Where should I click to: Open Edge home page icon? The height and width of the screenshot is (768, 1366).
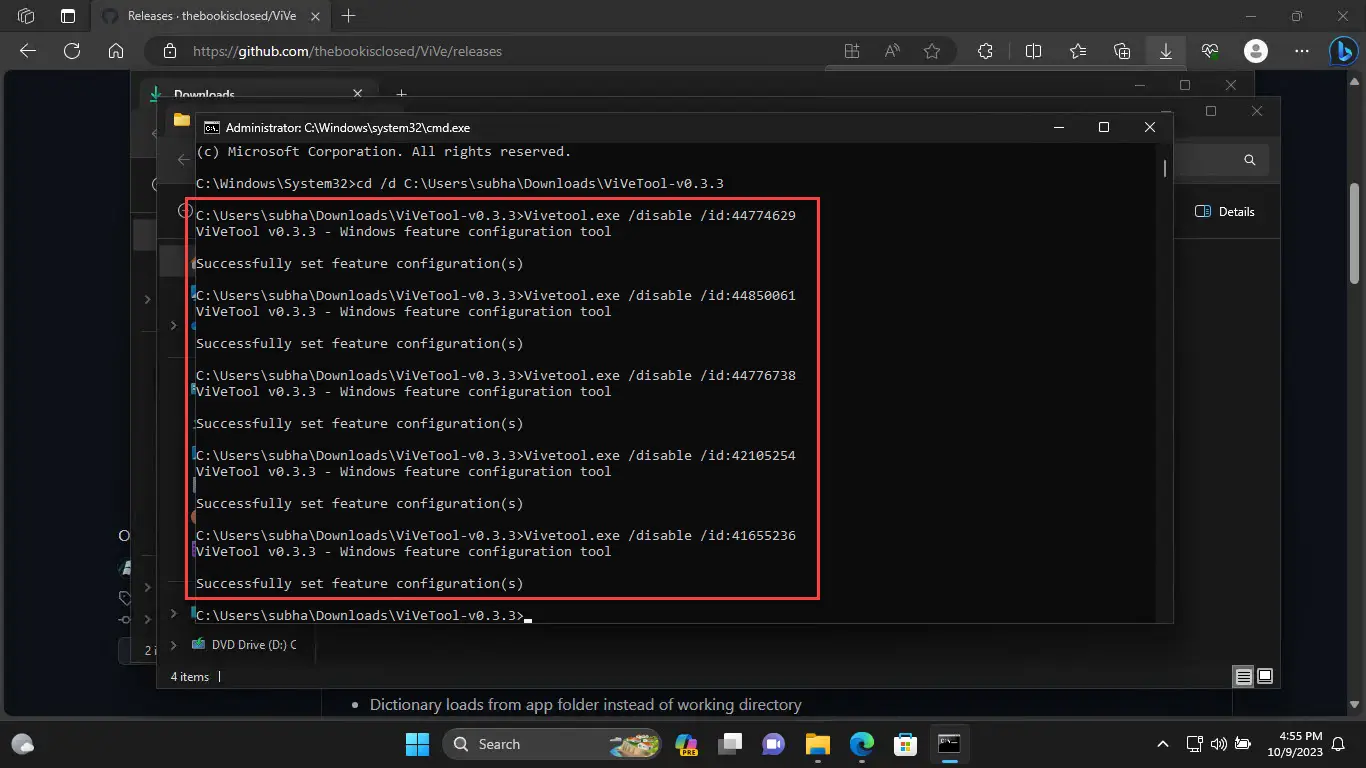(x=116, y=51)
